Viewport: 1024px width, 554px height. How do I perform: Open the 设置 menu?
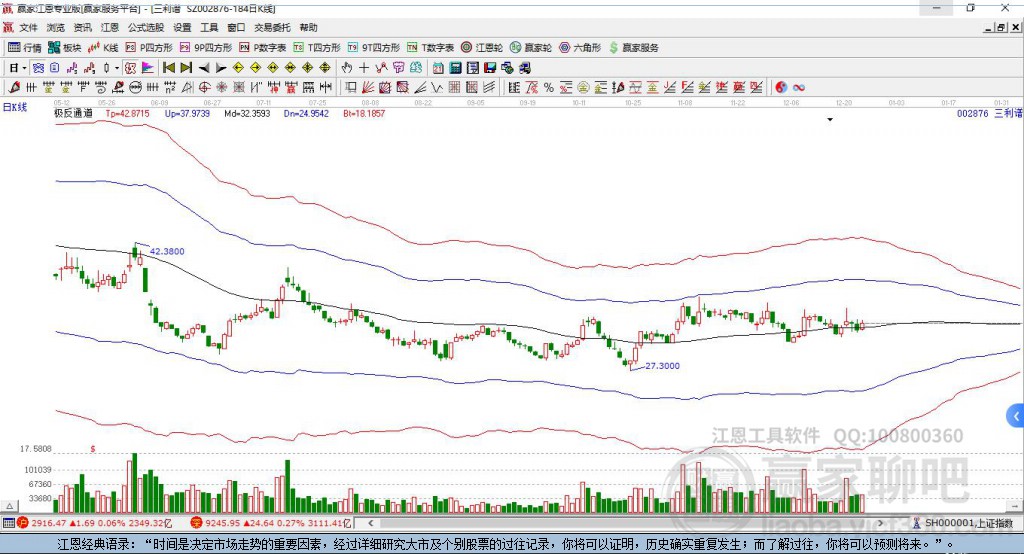click(182, 27)
